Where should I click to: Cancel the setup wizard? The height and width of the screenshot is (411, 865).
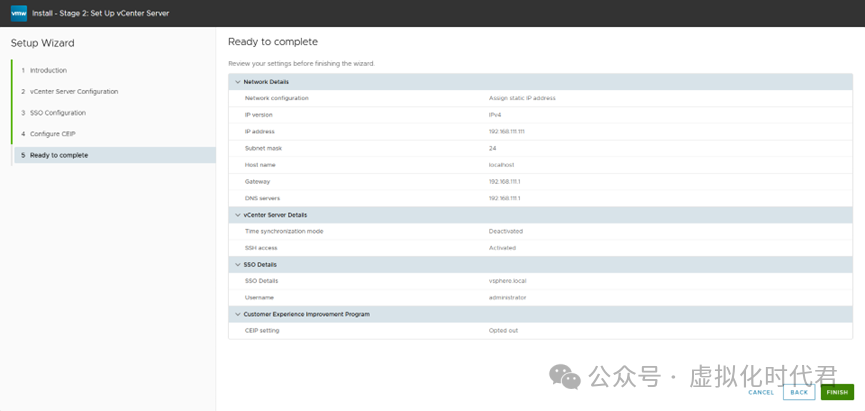760,392
